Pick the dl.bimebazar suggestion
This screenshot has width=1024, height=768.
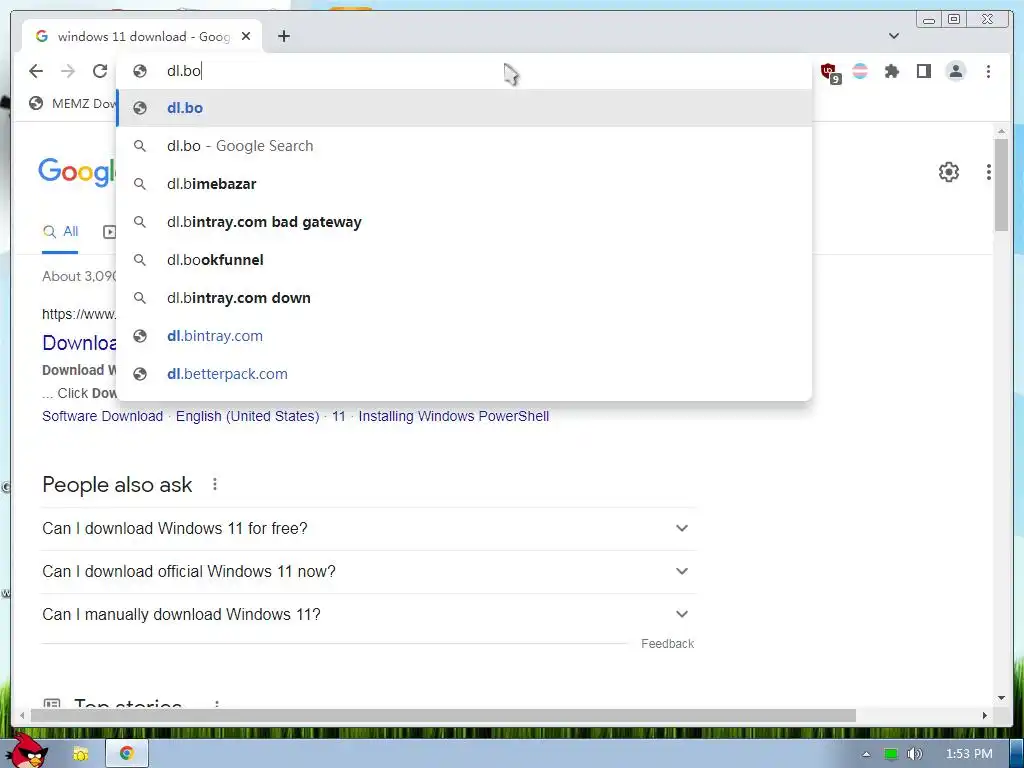pyautogui.click(x=464, y=184)
